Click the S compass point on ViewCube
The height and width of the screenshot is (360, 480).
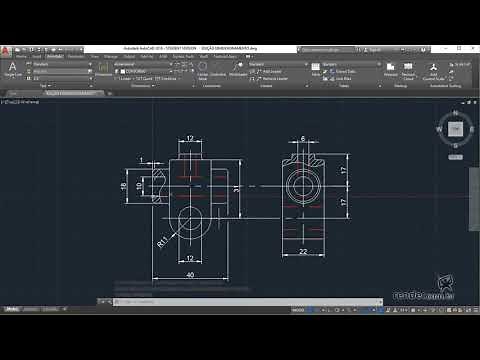pyautogui.click(x=455, y=146)
